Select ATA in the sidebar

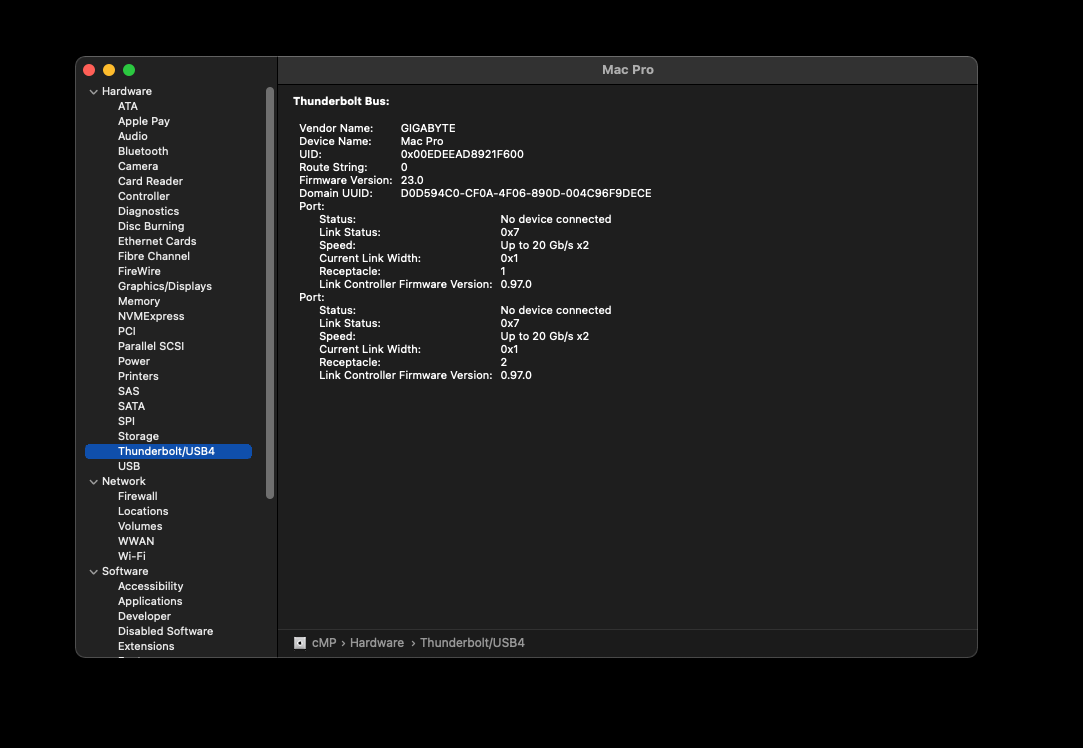pos(128,106)
